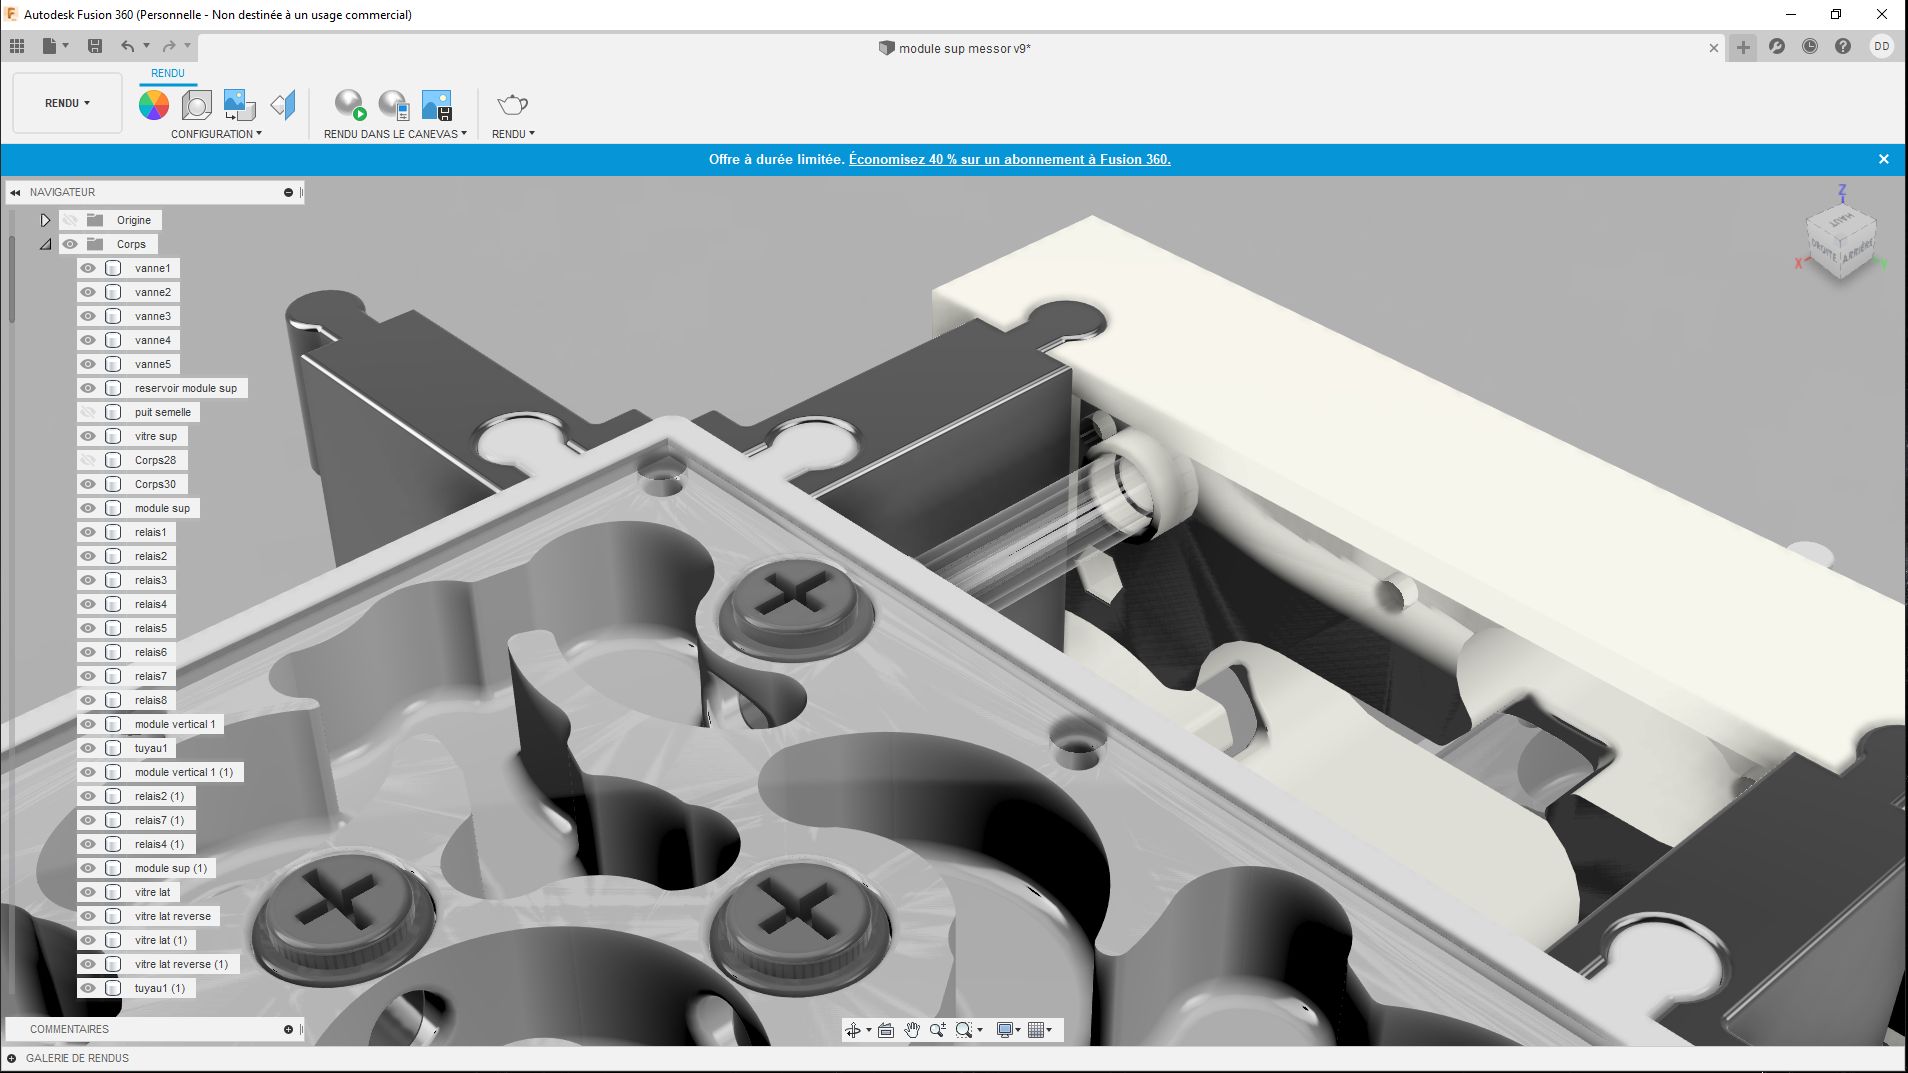Show the hidden puit semelle body
Image resolution: width=1908 pixels, height=1073 pixels.
point(88,412)
